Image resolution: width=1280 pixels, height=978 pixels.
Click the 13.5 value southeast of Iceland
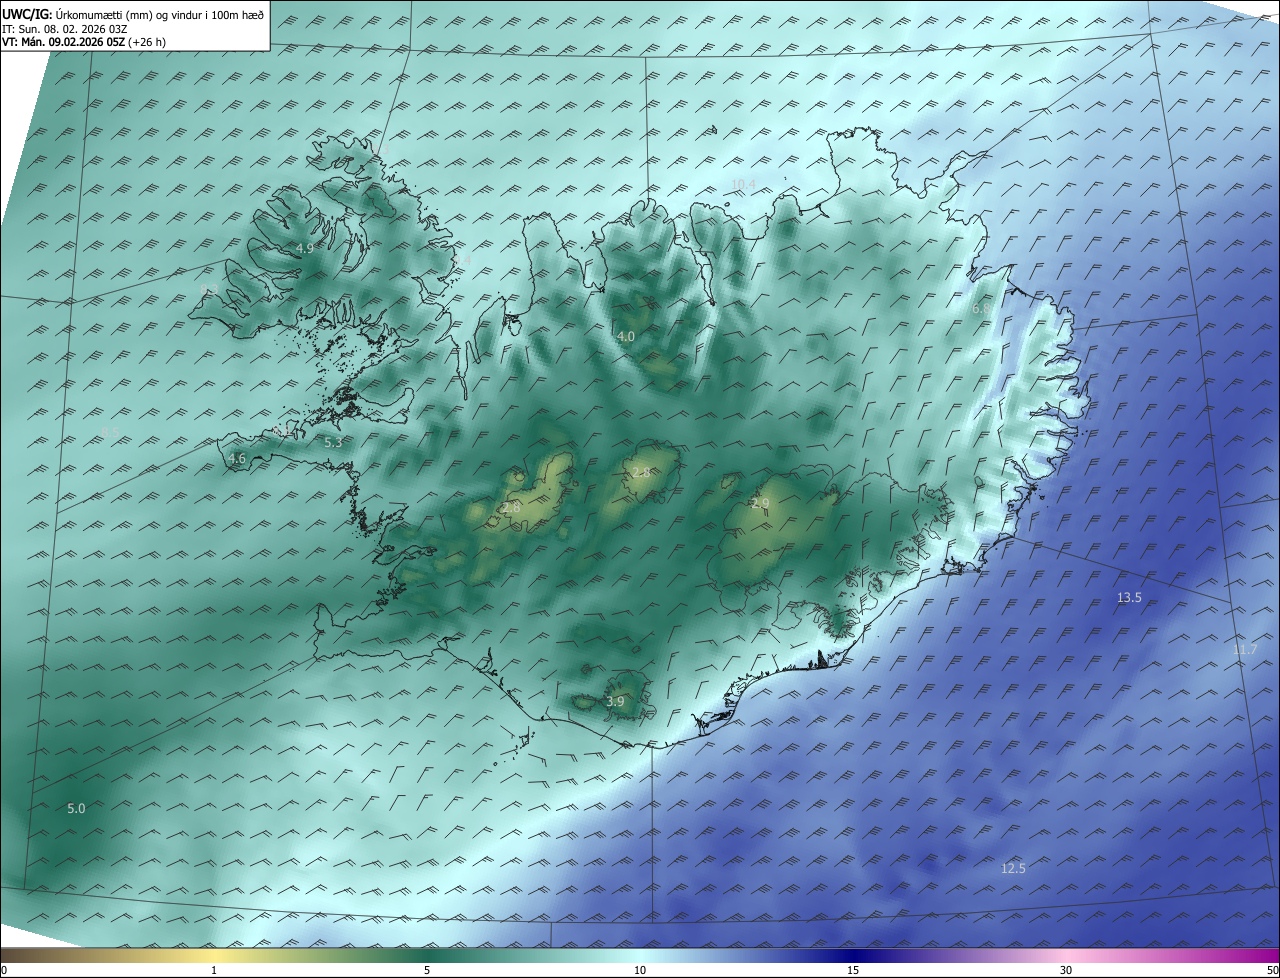click(1129, 597)
